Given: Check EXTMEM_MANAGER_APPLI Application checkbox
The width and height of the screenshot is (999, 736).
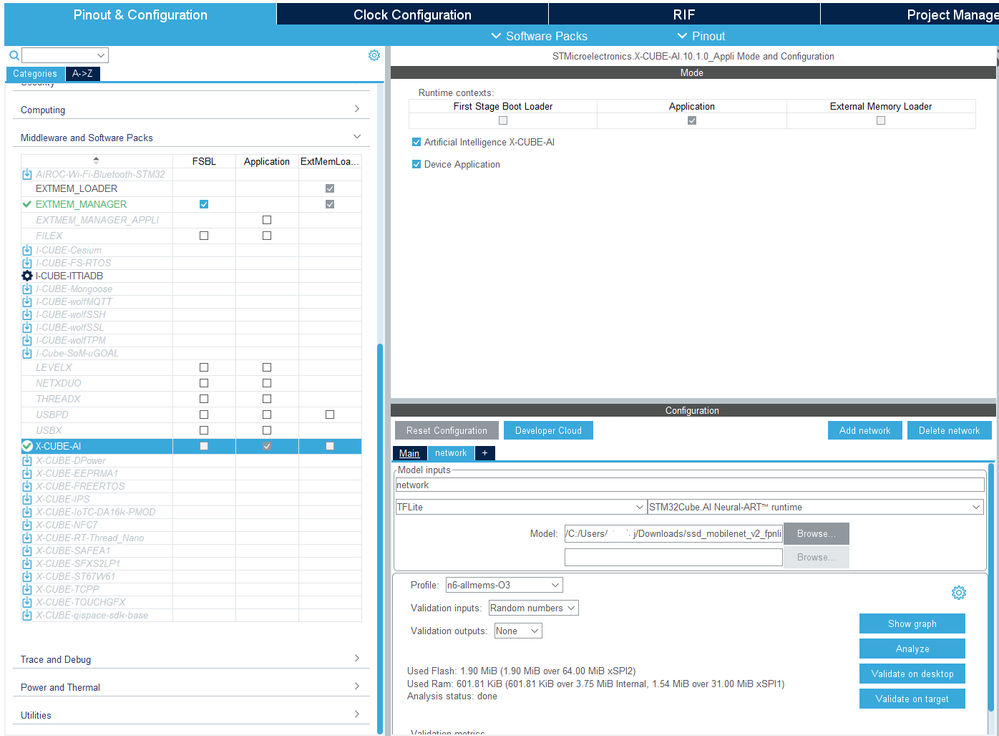Looking at the screenshot, I should coord(266,220).
